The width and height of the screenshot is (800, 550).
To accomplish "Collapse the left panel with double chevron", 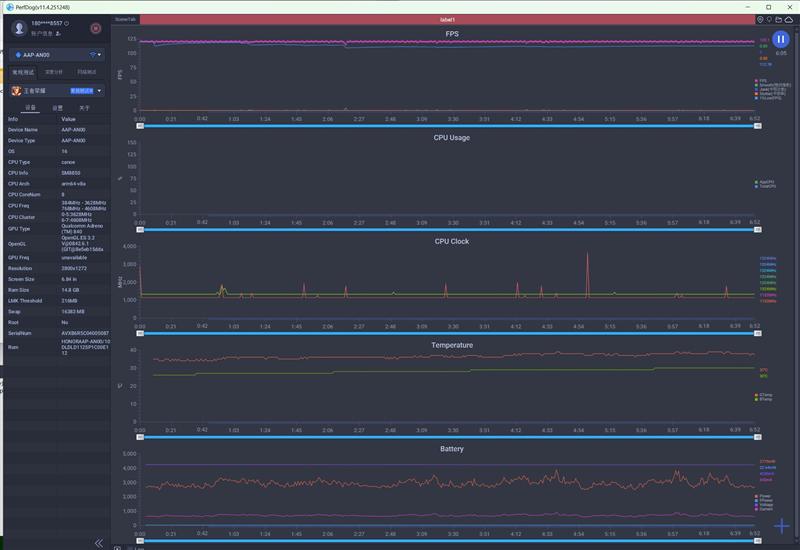I will [x=98, y=542].
